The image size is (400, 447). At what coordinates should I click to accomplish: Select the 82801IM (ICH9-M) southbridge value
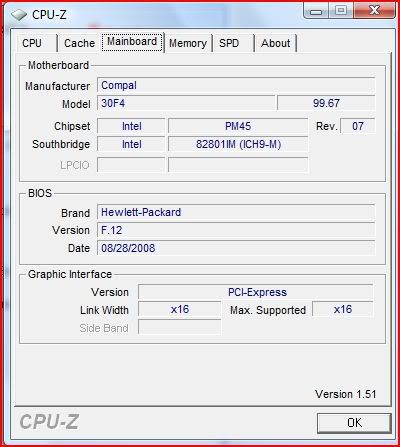pos(238,144)
